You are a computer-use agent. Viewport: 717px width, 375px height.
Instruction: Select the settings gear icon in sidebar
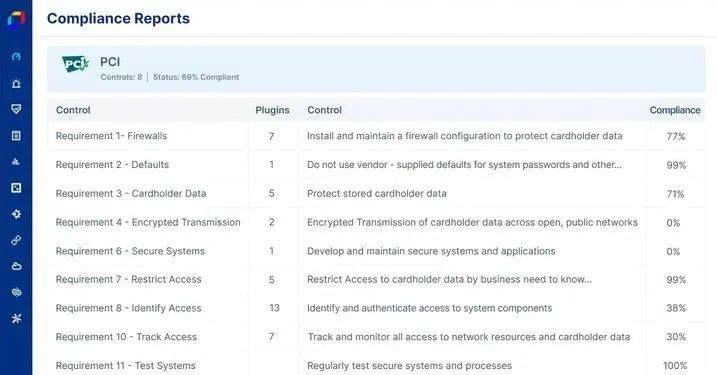click(x=16, y=214)
